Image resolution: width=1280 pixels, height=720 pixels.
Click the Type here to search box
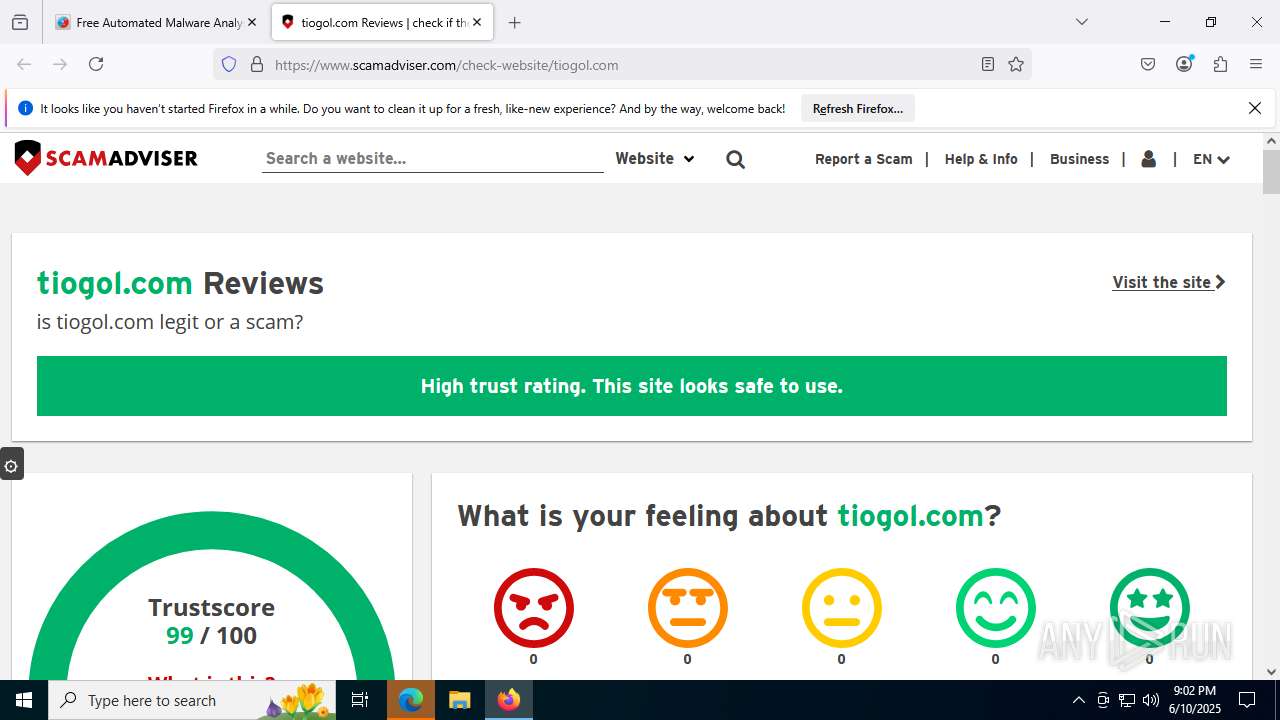[x=194, y=700]
